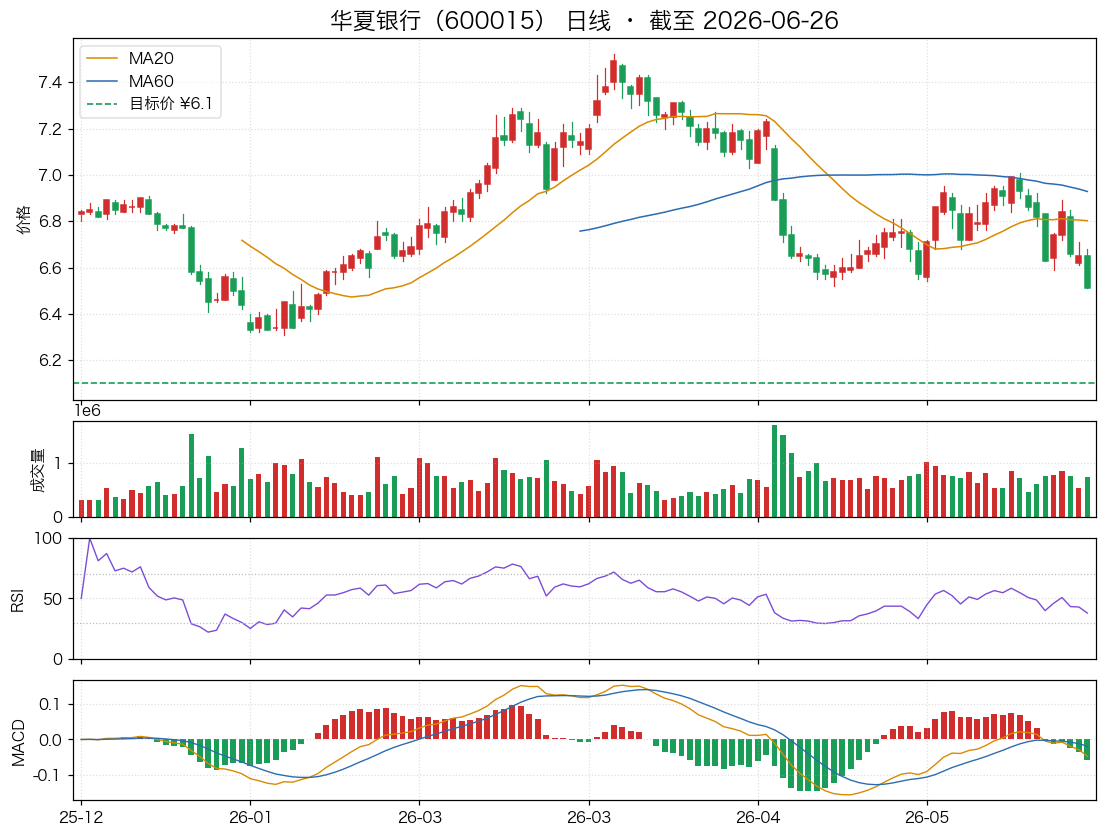This screenshot has height=837, width=1106.
Task: Click the blue MA60 legend line sample
Action: [x=102, y=81]
